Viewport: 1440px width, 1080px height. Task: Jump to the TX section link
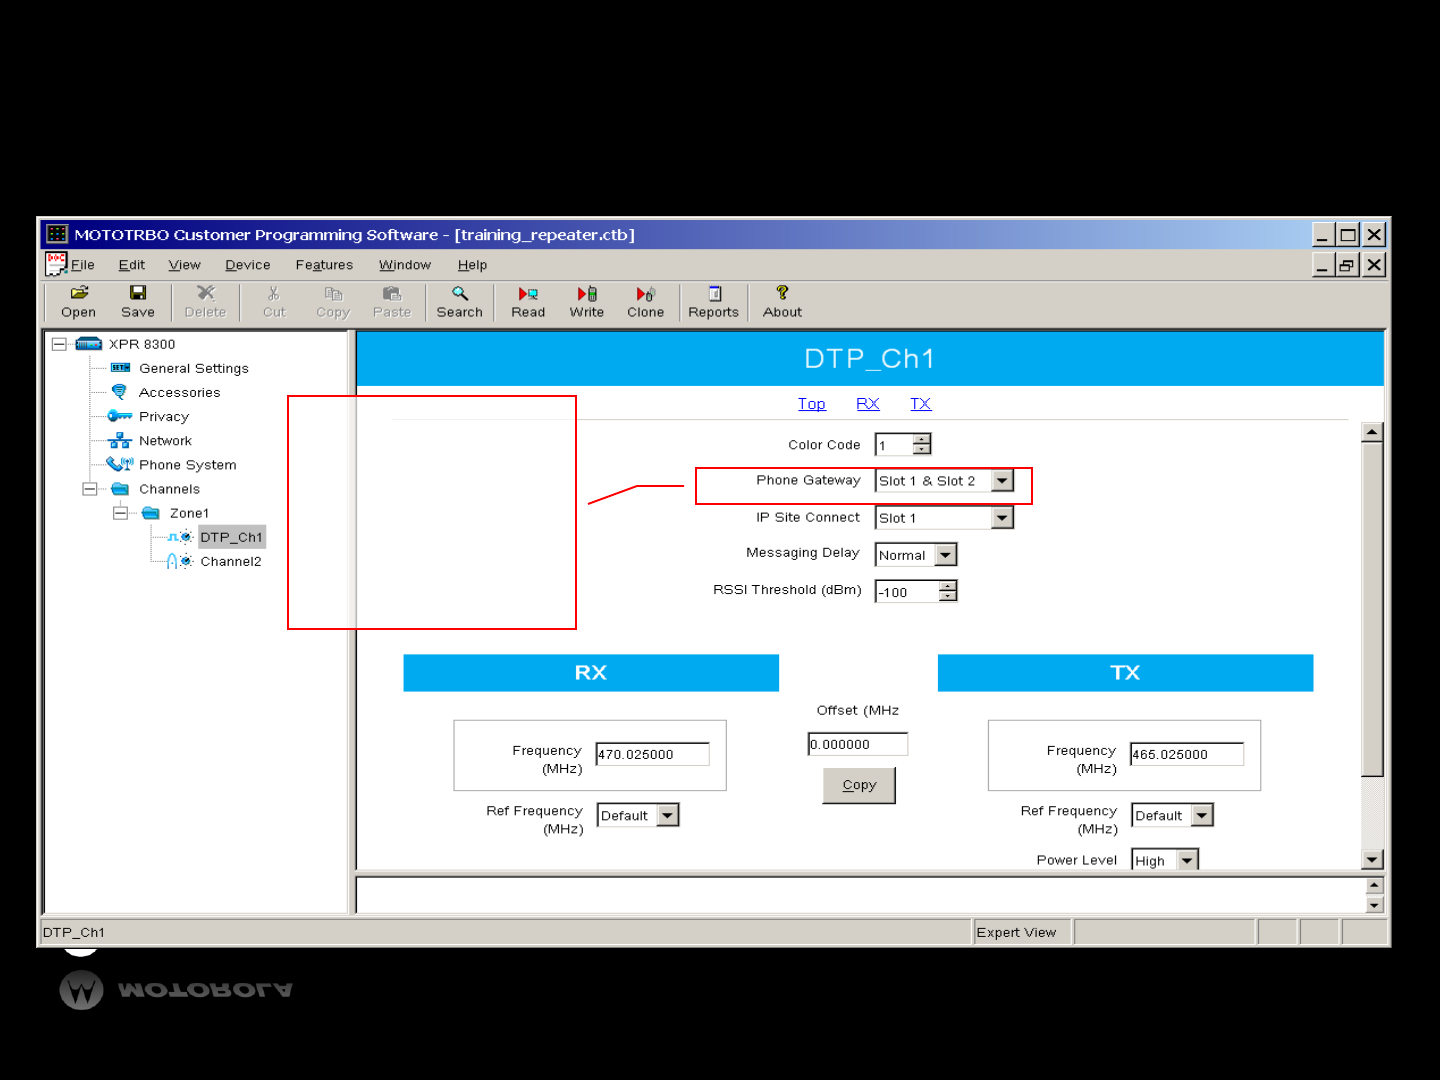pos(920,404)
